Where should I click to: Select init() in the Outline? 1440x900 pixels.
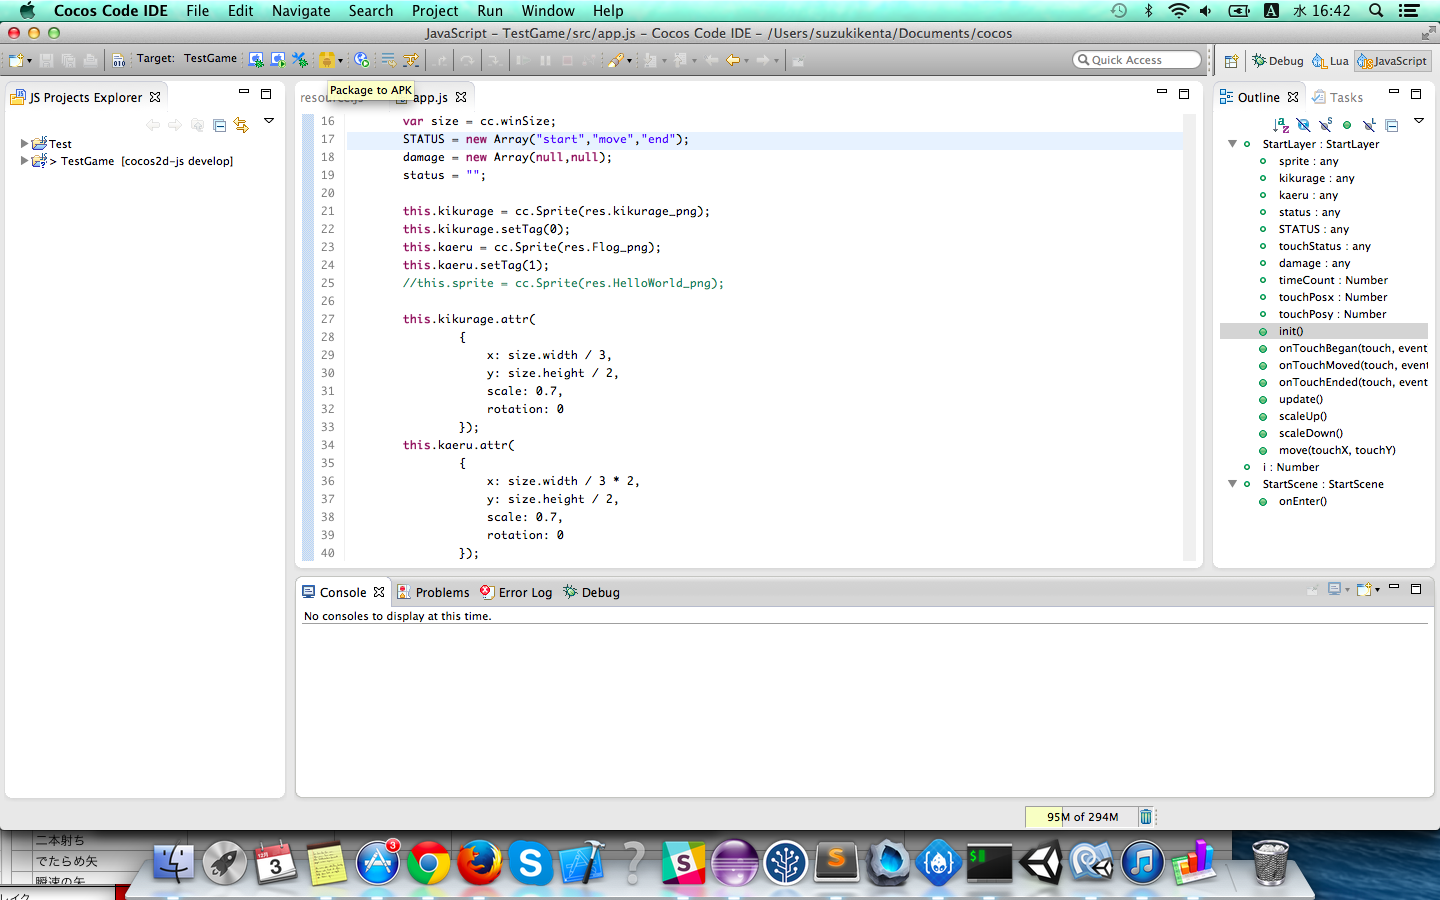[x=1290, y=331]
